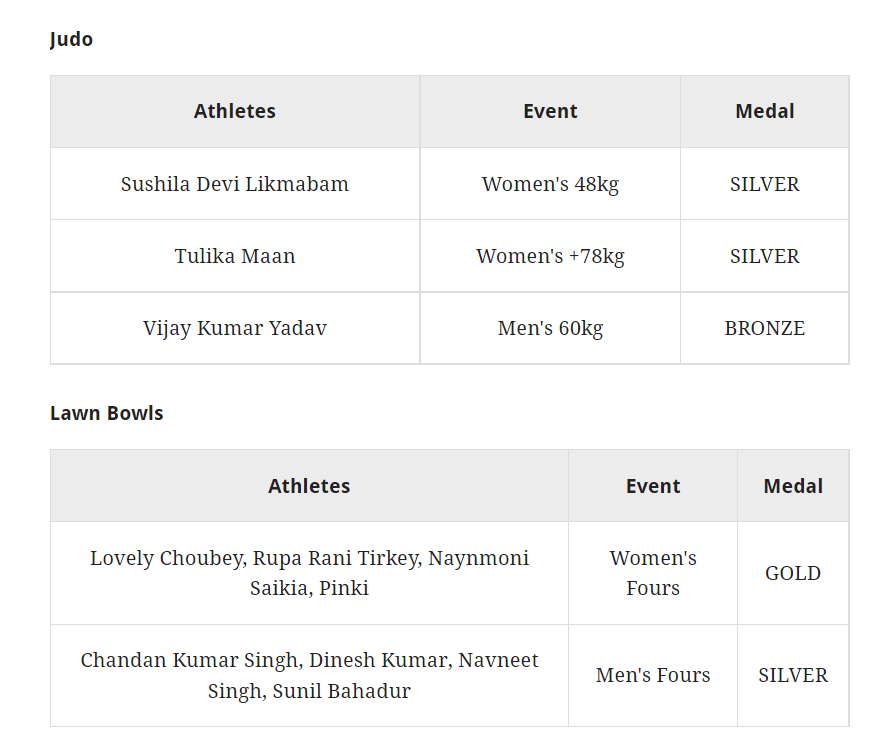Screen dimensions: 887x742
Task: Click the Event header in Lawn Bowls table
Action: 653,486
